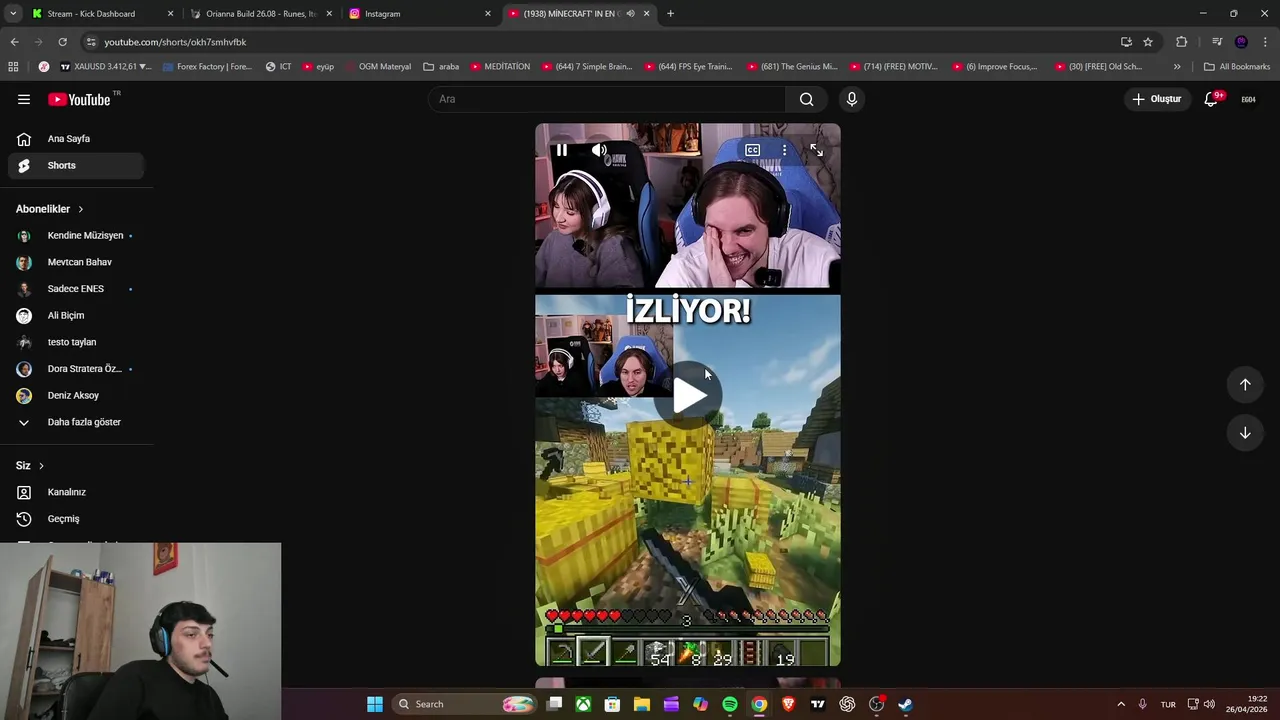Select Shorts in the sidebar
The image size is (1280, 720).
[x=76, y=165]
